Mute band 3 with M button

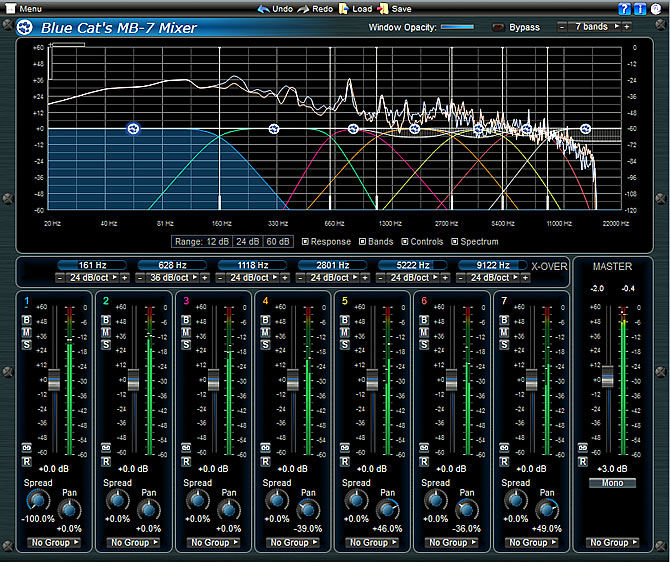coord(186,332)
